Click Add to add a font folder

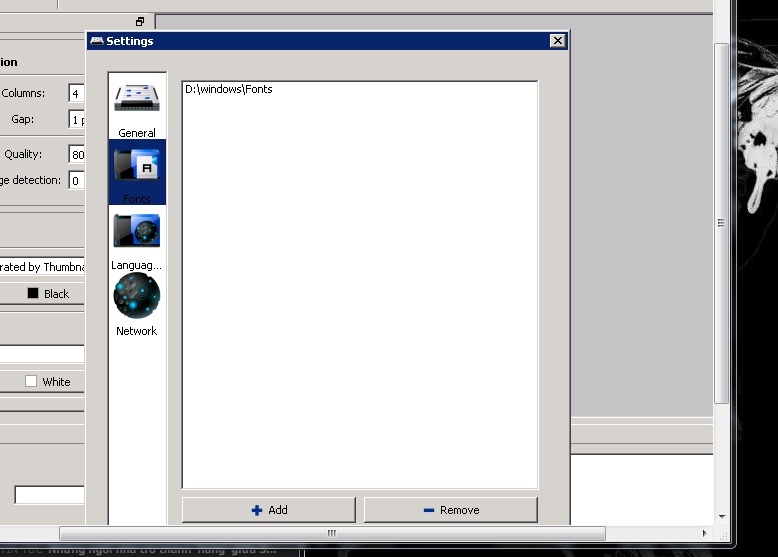[269, 510]
